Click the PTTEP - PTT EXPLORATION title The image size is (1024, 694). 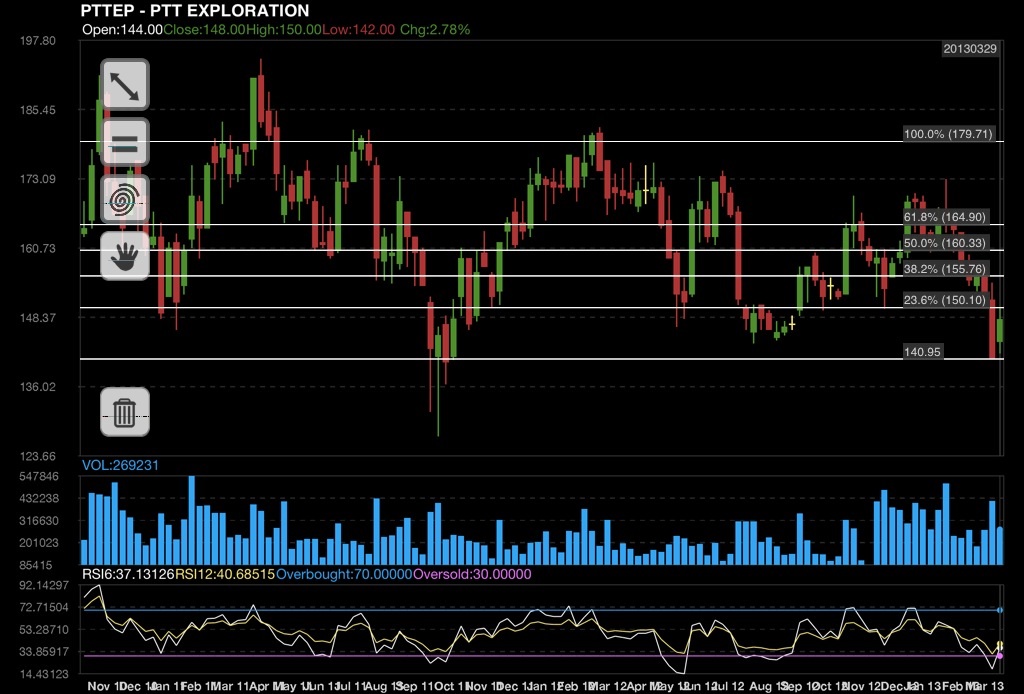click(195, 10)
